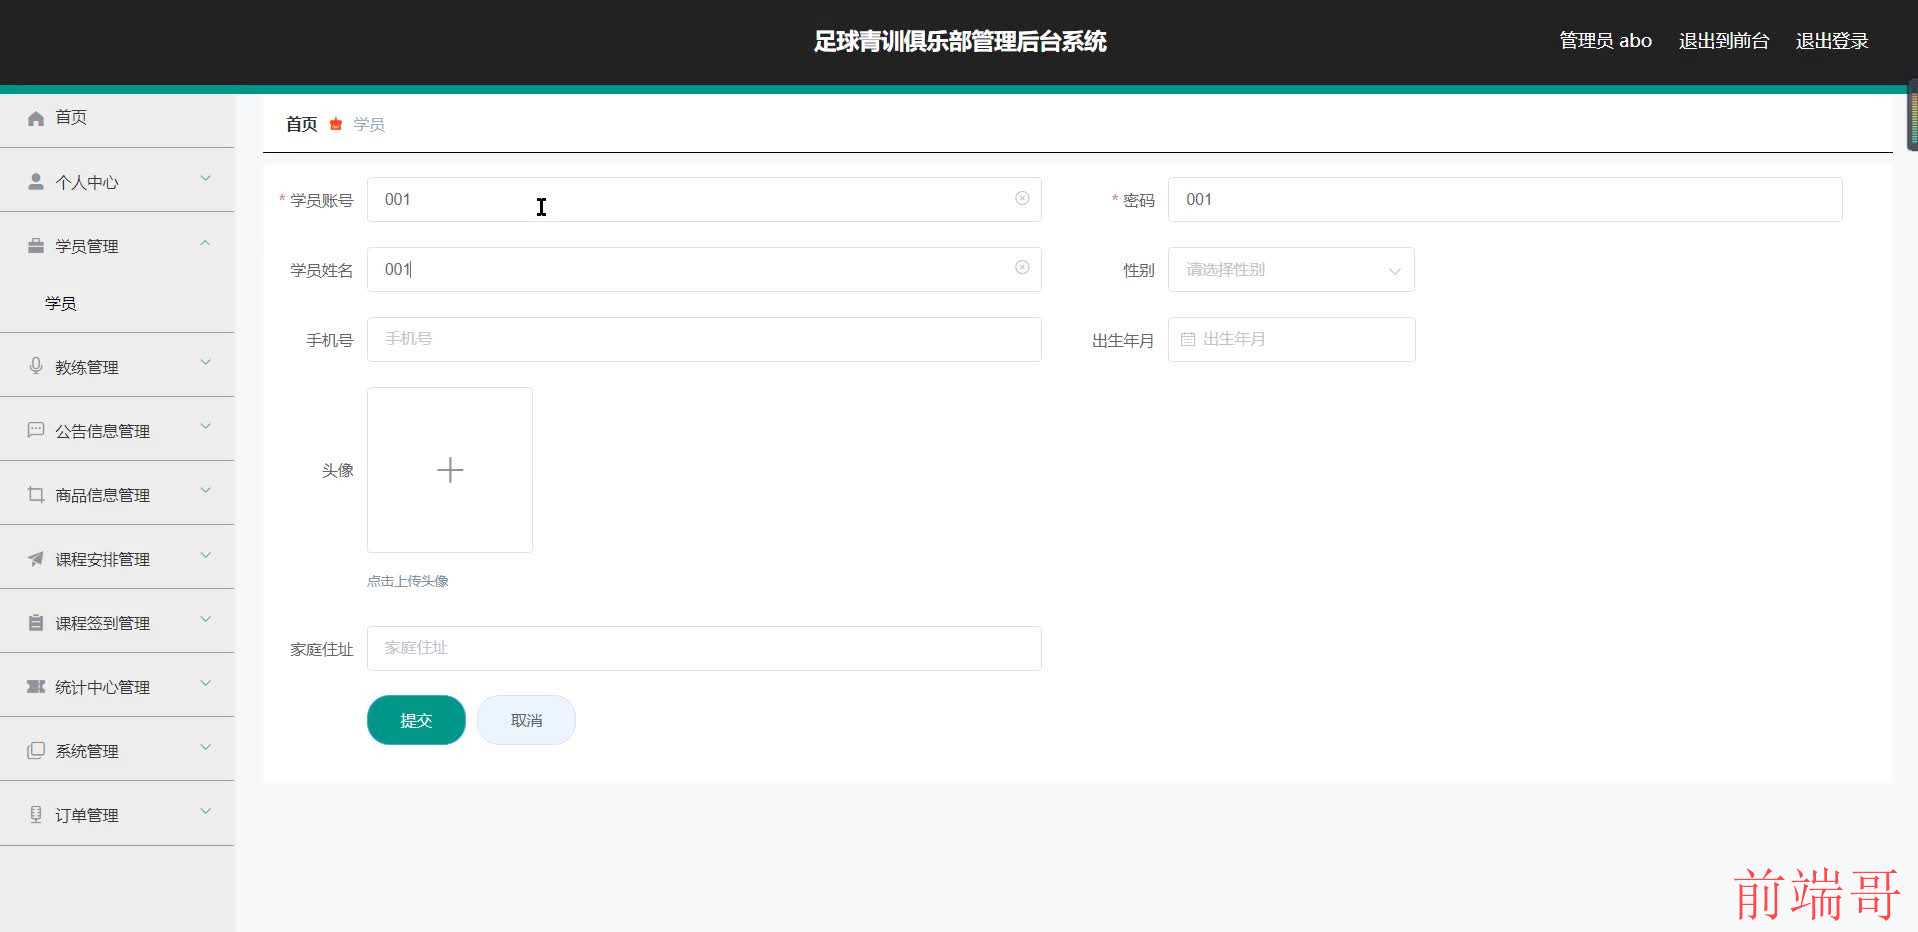Click the copy icon beside 系统管理
The width and height of the screenshot is (1918, 932).
[36, 750]
